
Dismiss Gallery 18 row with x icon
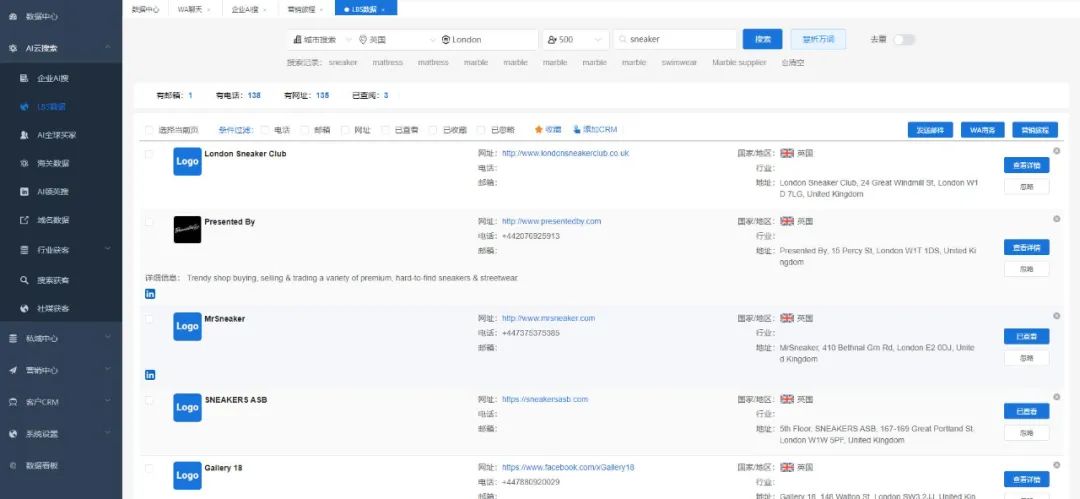pyautogui.click(x=1057, y=465)
